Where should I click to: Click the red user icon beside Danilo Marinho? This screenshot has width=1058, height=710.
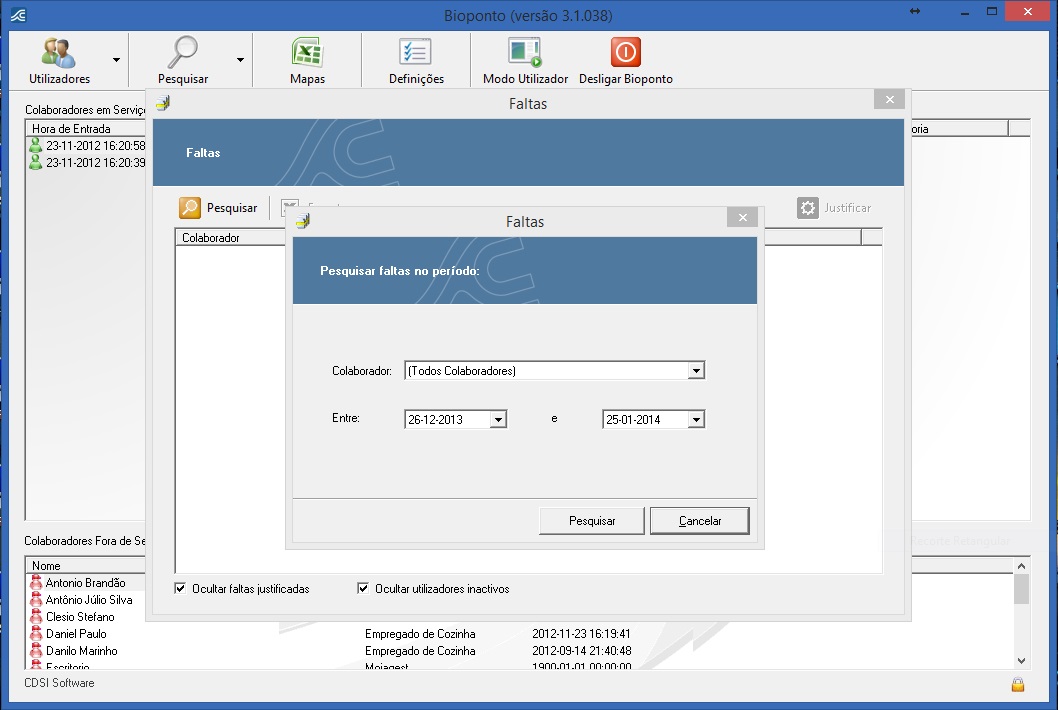pyautogui.click(x=36, y=651)
